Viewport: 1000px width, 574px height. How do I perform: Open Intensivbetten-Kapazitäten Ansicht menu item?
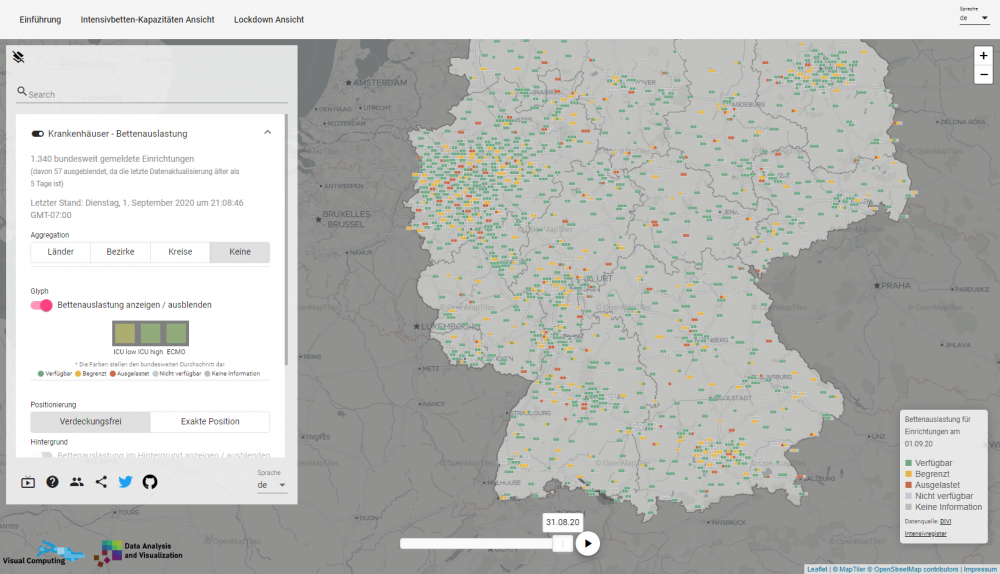point(147,20)
